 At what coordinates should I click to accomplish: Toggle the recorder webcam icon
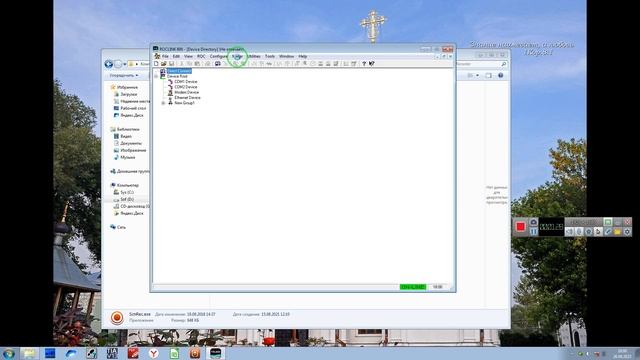[x=589, y=231]
